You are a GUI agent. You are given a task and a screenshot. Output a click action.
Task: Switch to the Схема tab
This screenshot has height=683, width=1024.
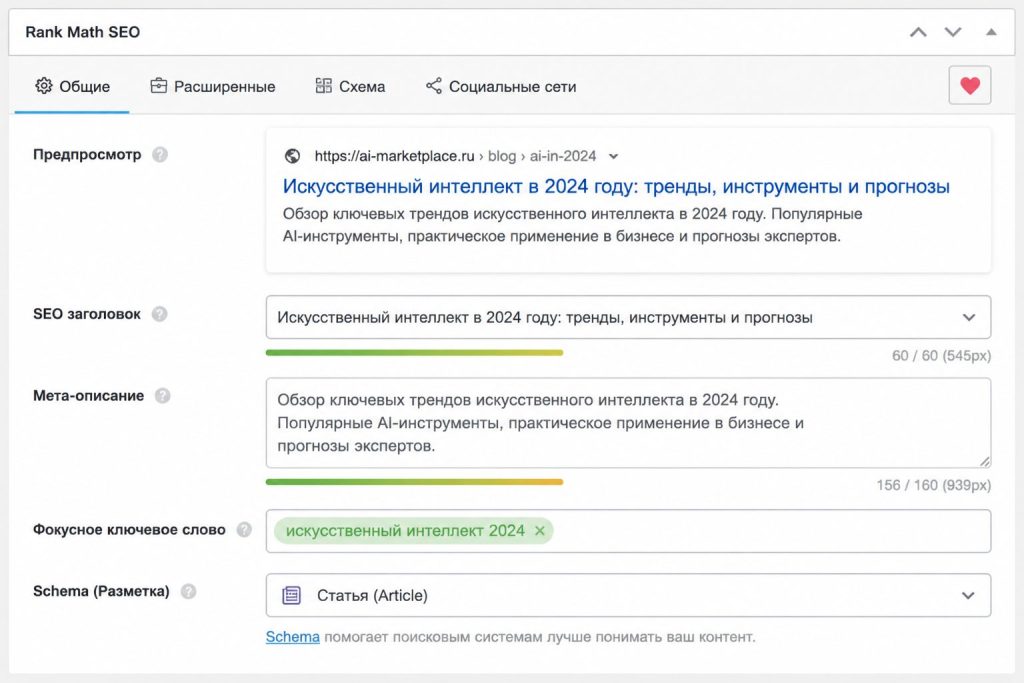(350, 86)
